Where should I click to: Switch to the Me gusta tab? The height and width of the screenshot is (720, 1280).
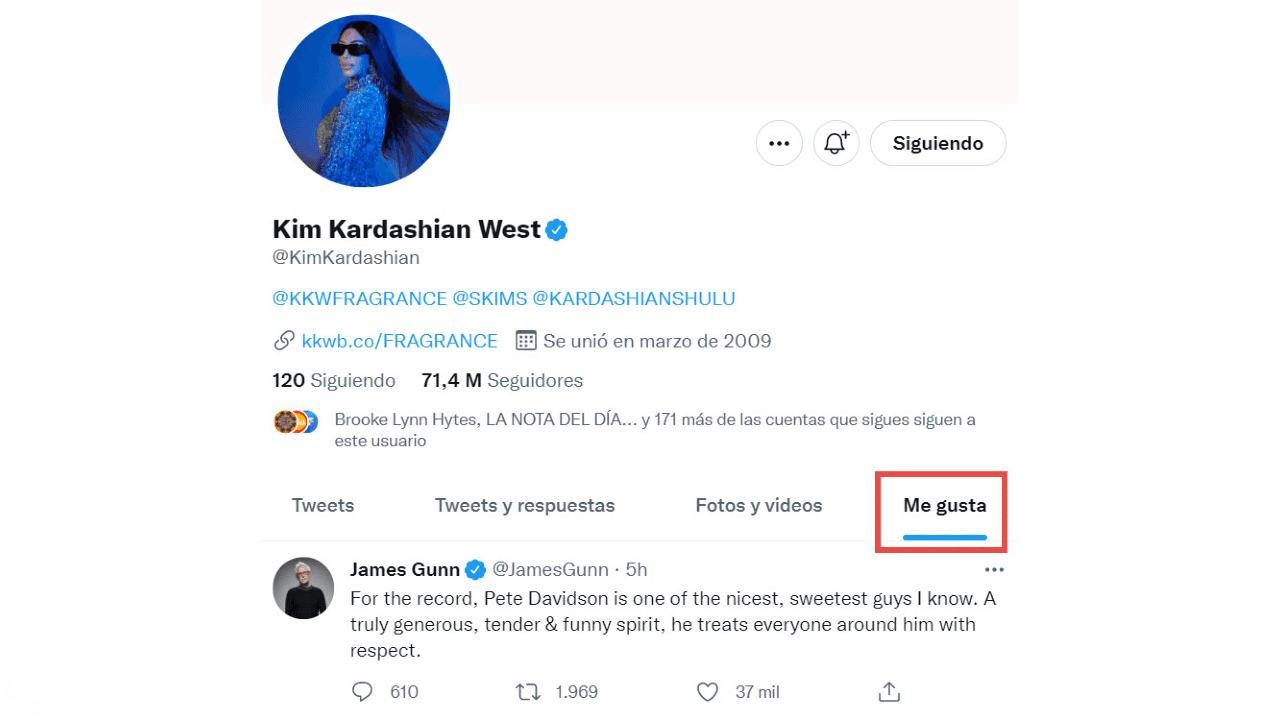tap(942, 505)
